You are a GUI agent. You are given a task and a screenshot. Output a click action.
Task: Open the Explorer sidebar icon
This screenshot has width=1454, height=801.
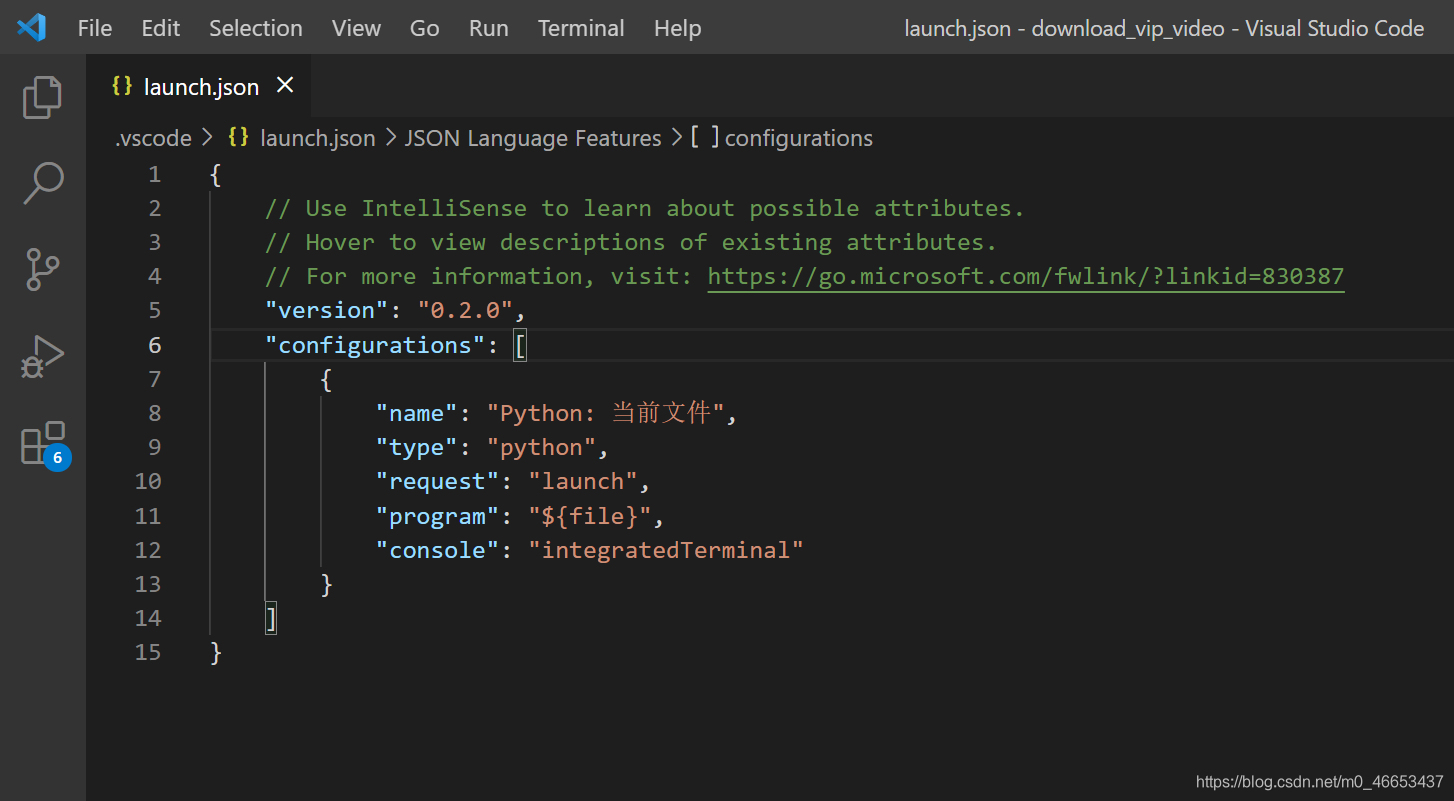coord(42,96)
